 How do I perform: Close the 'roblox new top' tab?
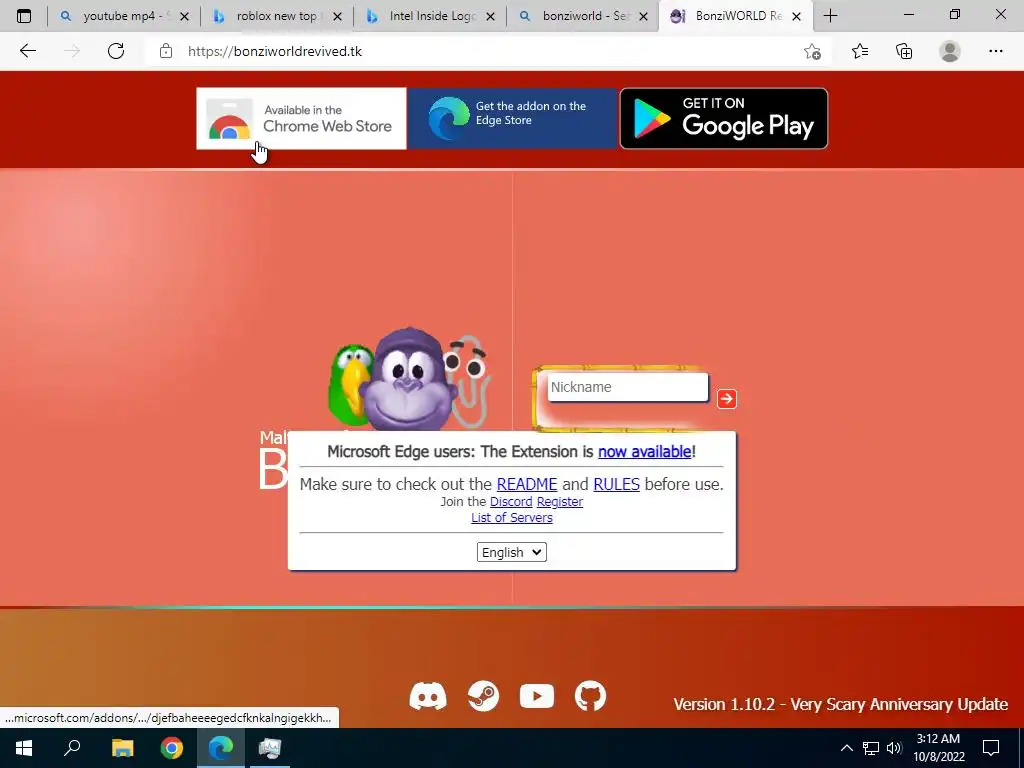[338, 17]
